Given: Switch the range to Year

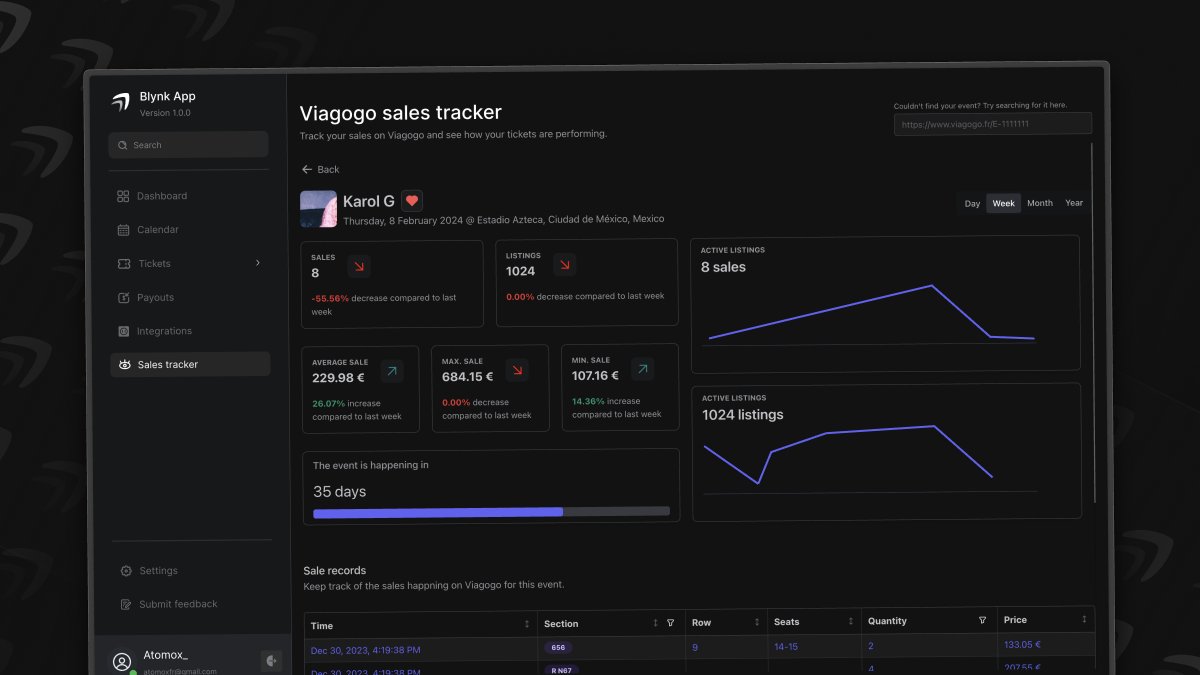Looking at the screenshot, I should coord(1074,203).
